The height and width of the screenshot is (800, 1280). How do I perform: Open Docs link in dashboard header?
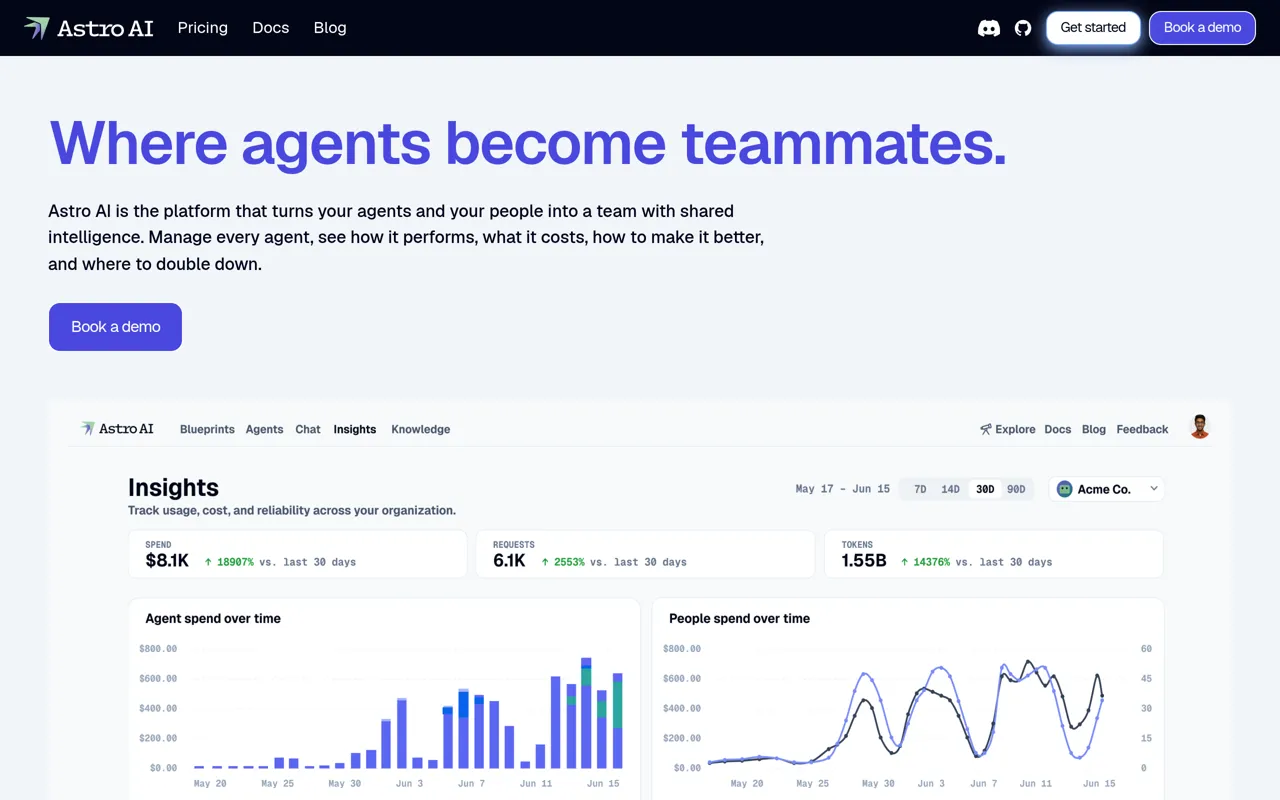coord(1058,429)
